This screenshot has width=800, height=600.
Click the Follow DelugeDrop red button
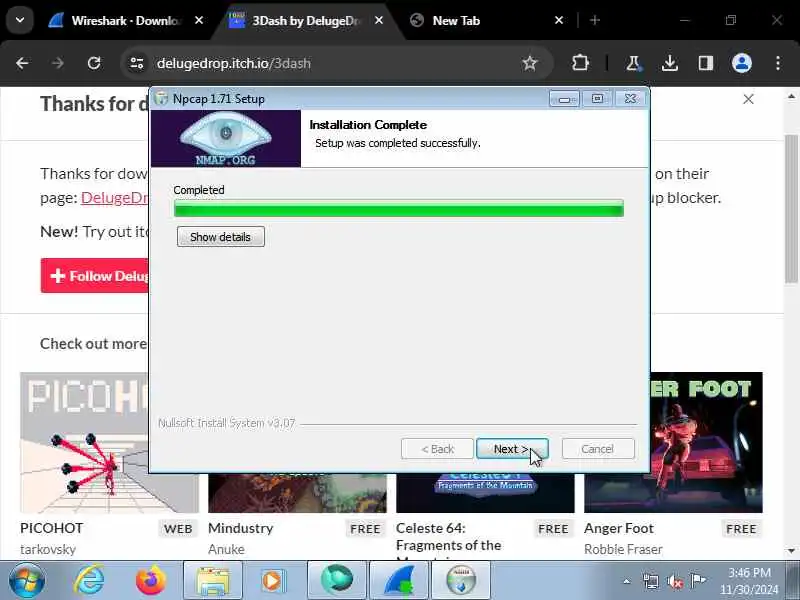click(95, 276)
